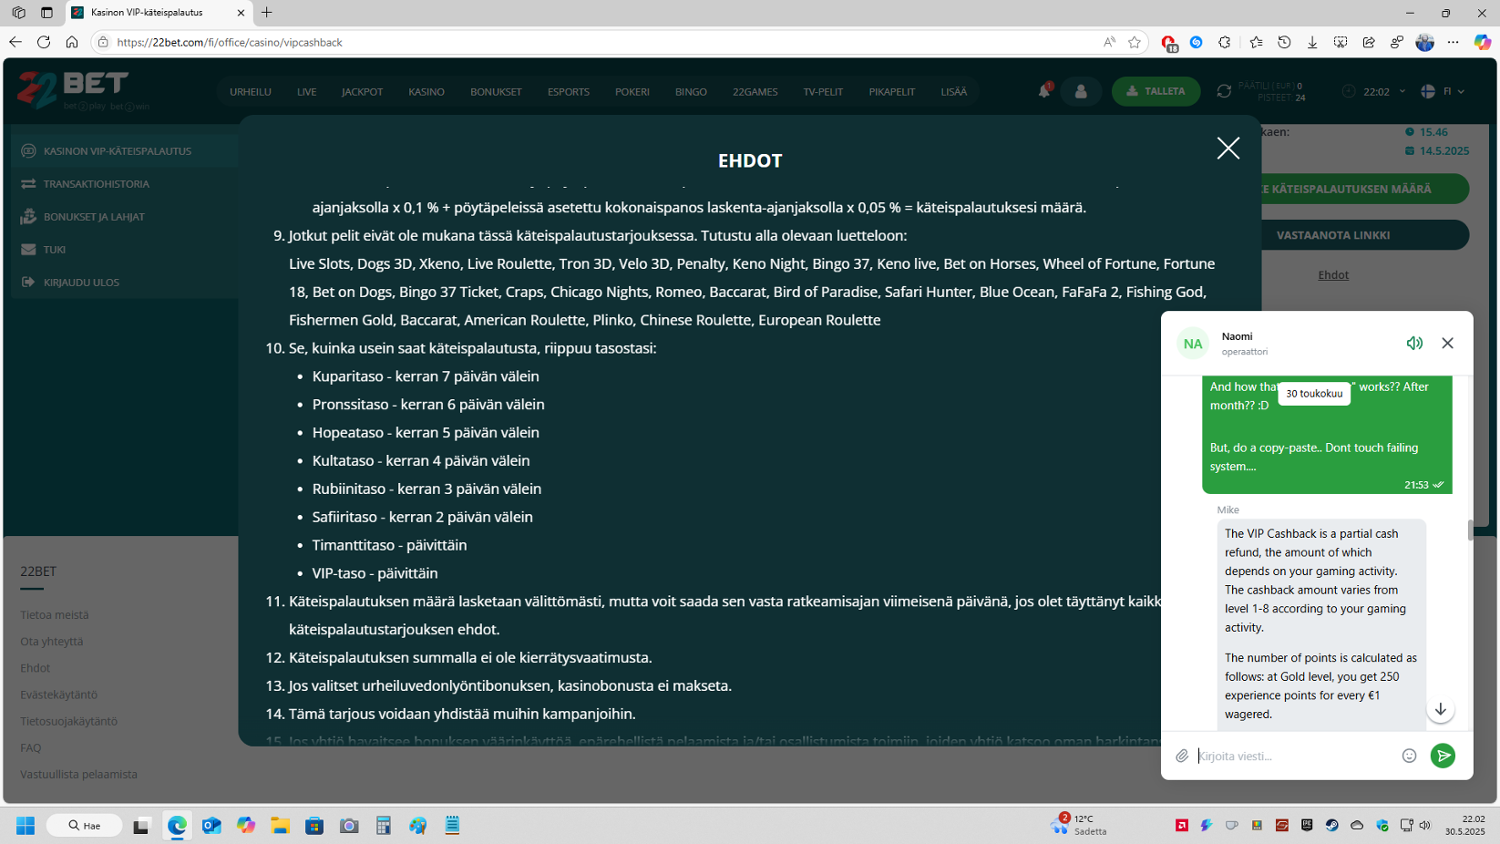Expand the FI language dropdown

click(x=1443, y=91)
